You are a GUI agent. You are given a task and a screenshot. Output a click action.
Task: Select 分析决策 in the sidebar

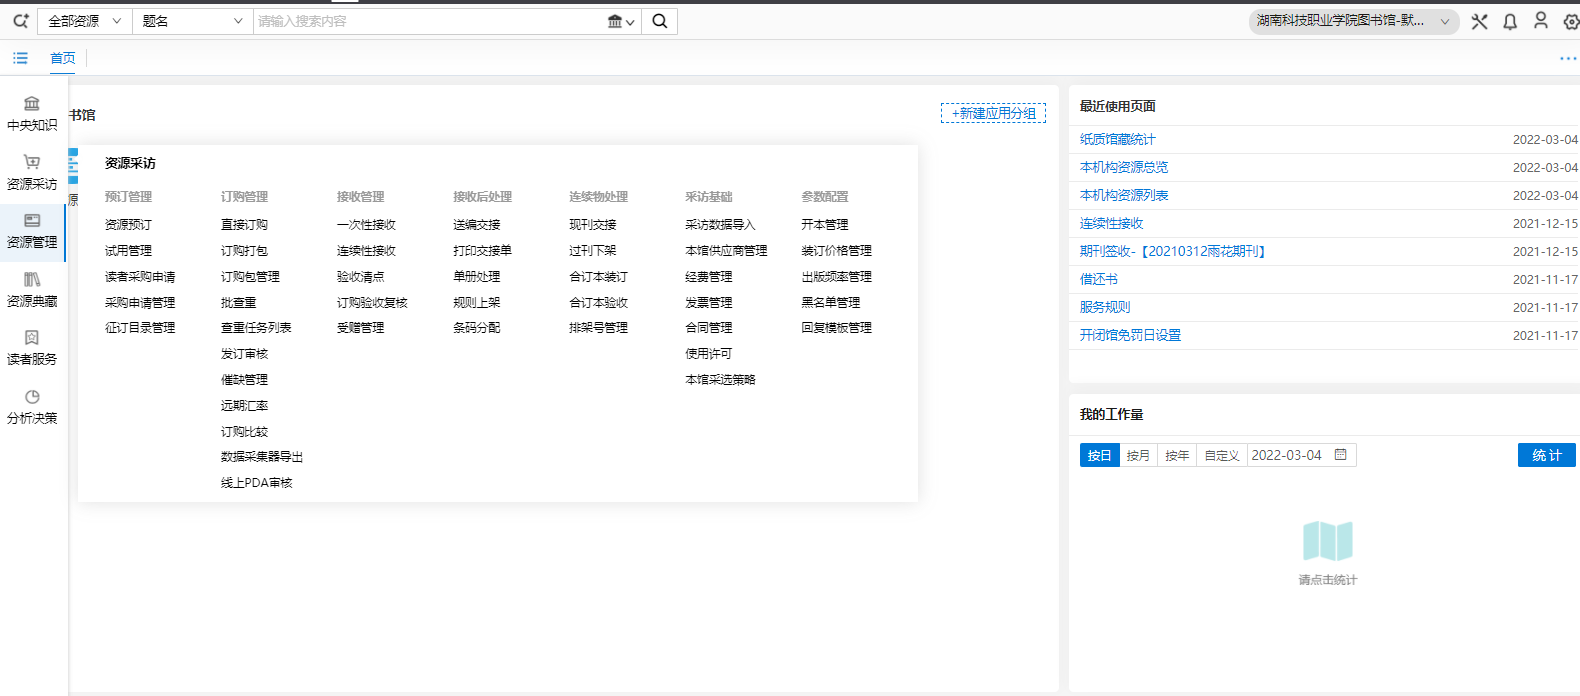[32, 406]
